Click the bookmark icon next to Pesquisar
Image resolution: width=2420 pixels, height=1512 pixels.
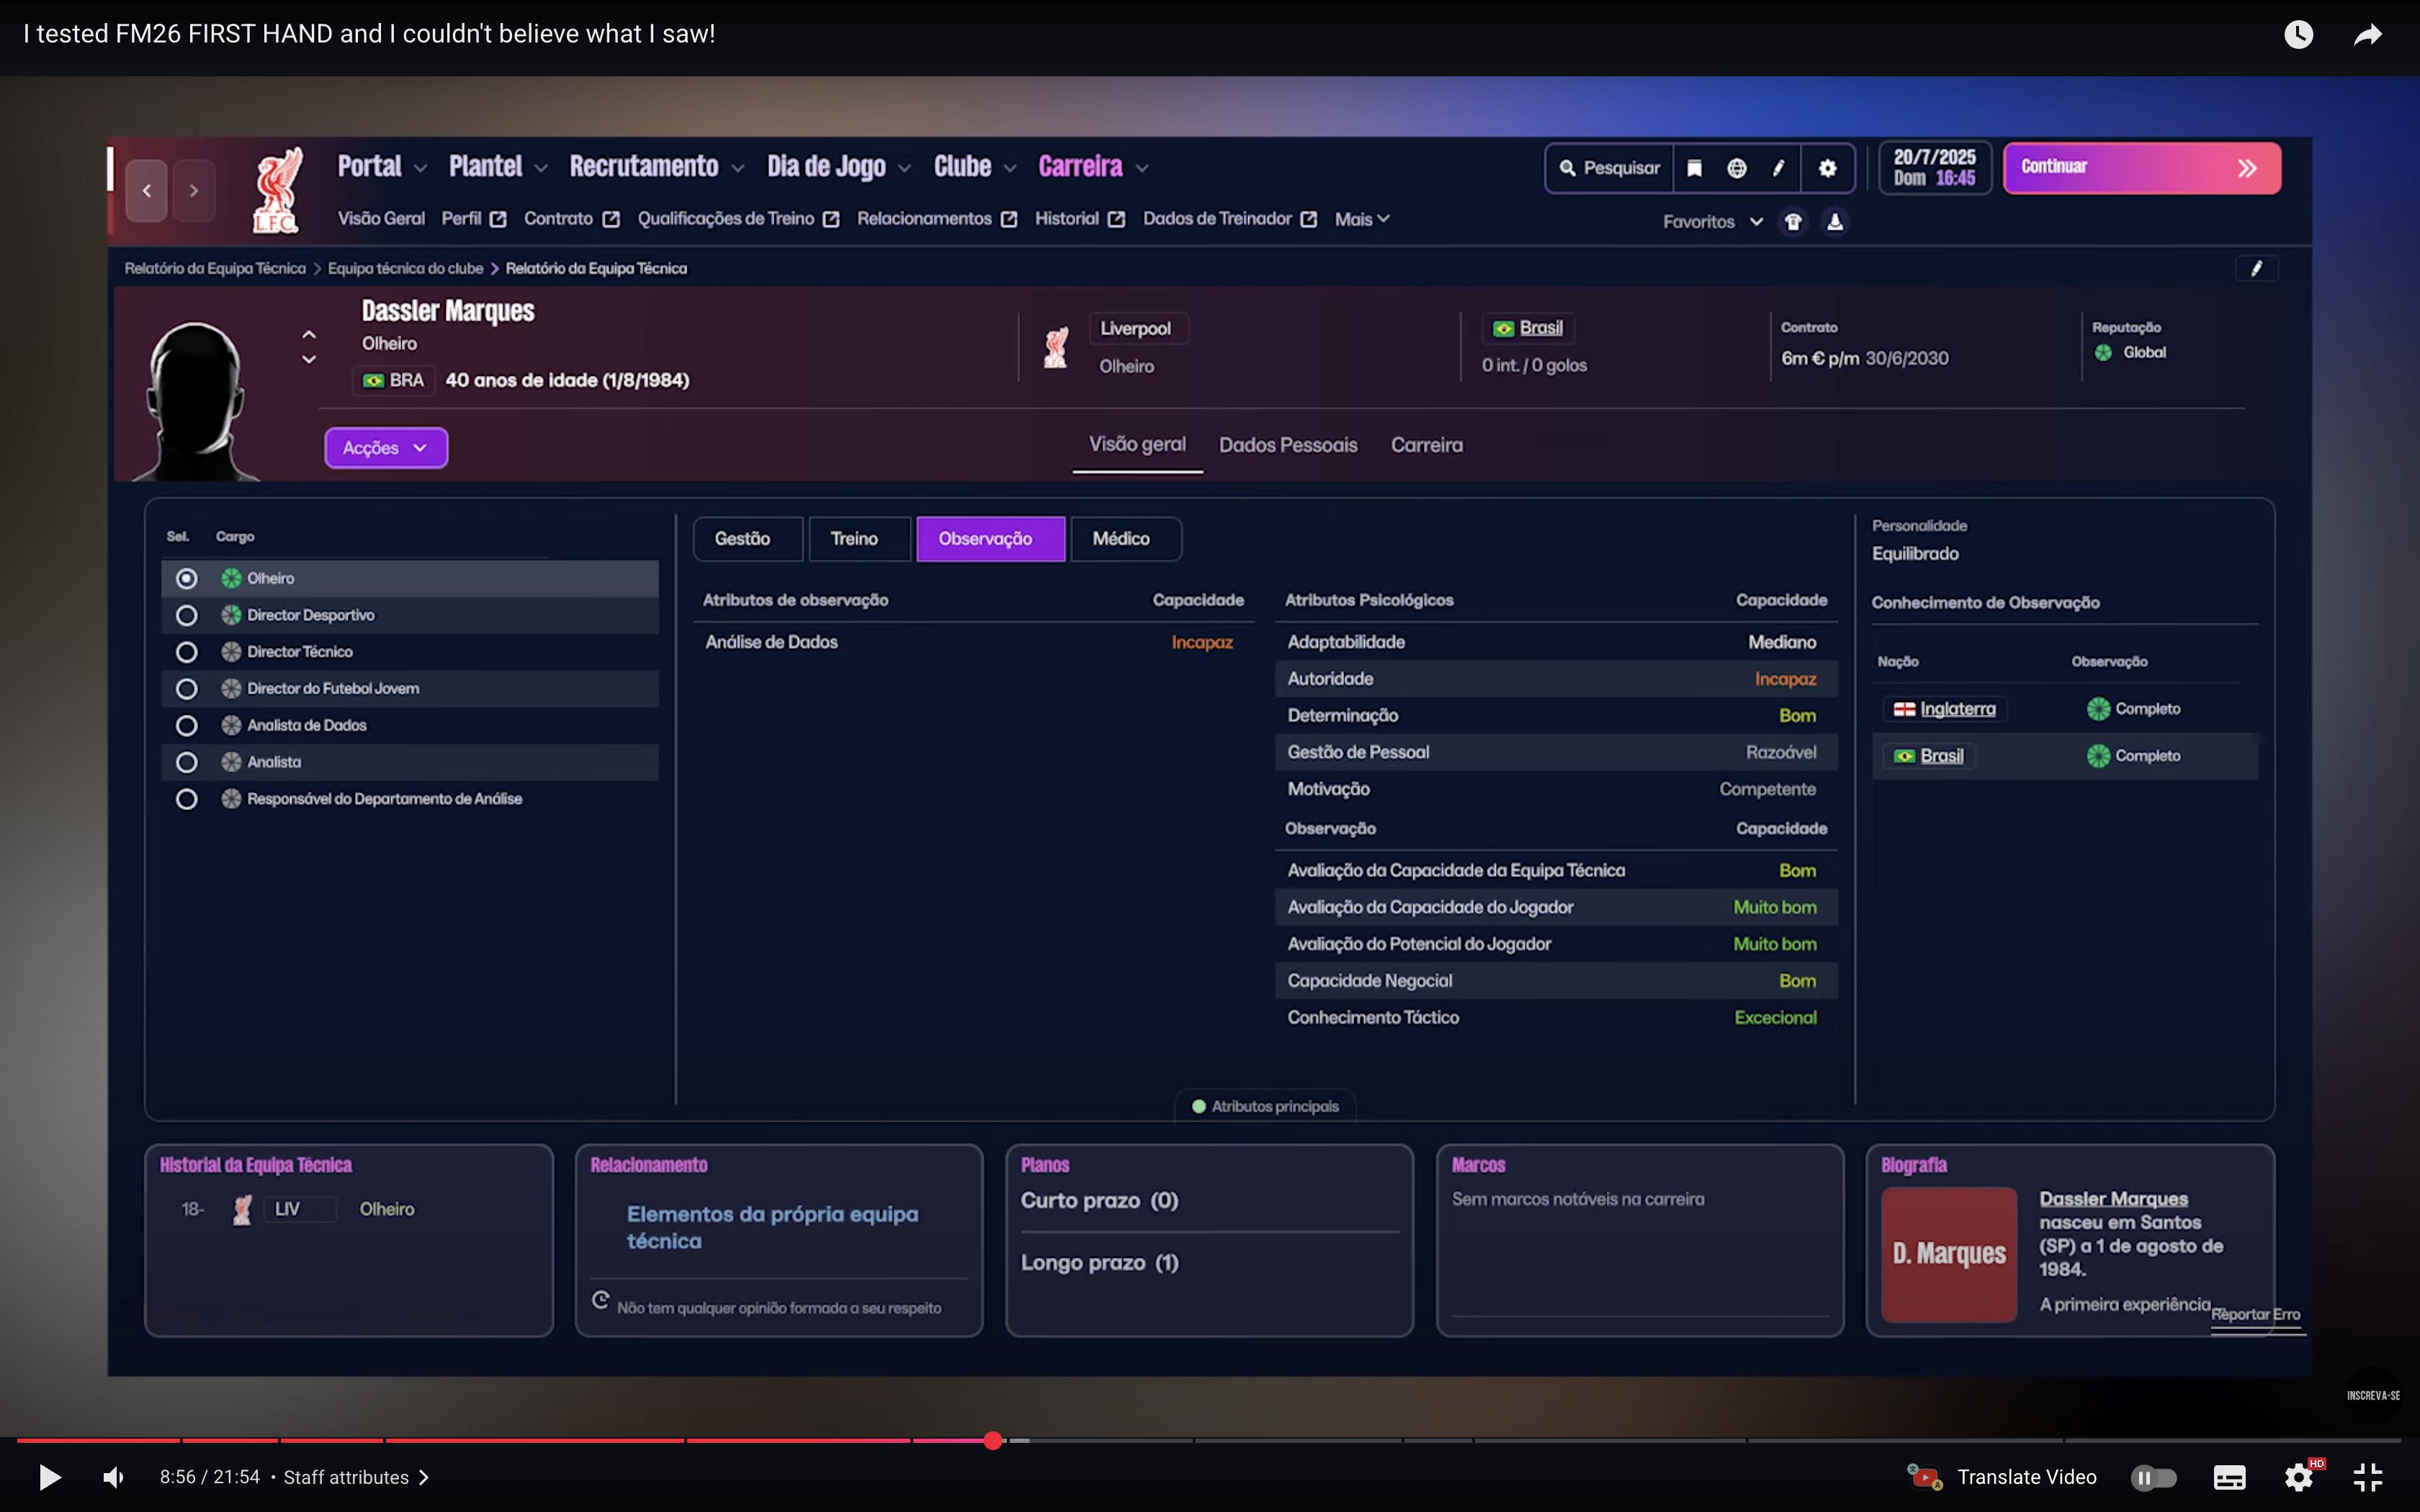[x=1694, y=168]
